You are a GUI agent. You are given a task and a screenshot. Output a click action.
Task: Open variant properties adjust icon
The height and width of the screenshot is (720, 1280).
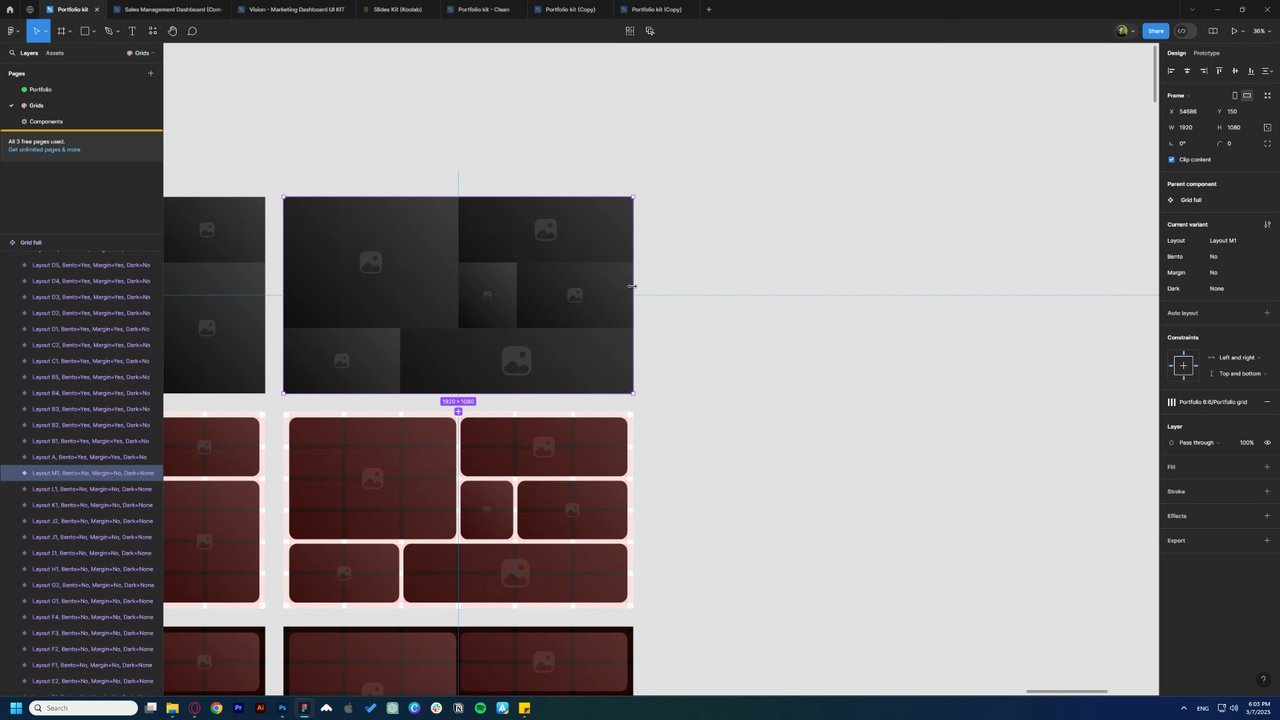(x=1267, y=224)
